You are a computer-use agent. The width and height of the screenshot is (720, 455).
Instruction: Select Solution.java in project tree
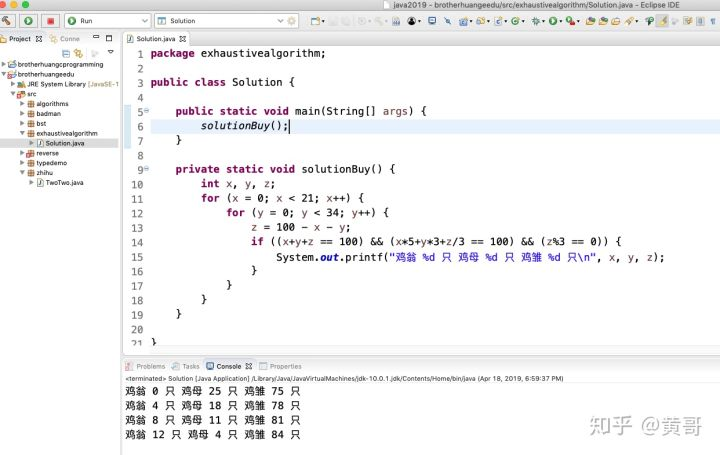(x=64, y=143)
